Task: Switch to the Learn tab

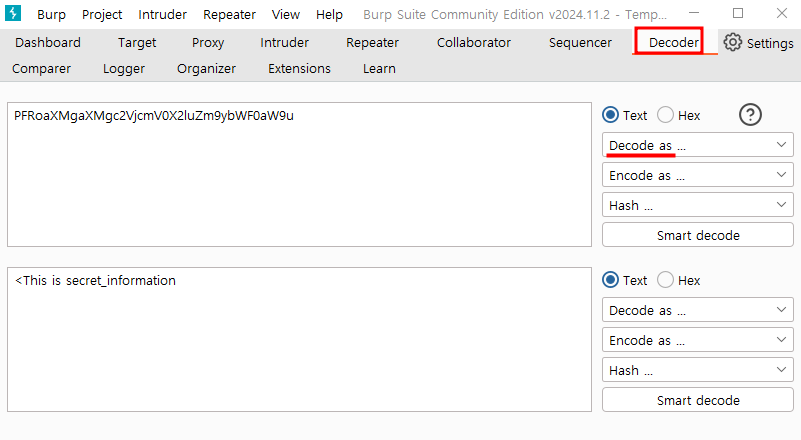Action: (x=379, y=68)
